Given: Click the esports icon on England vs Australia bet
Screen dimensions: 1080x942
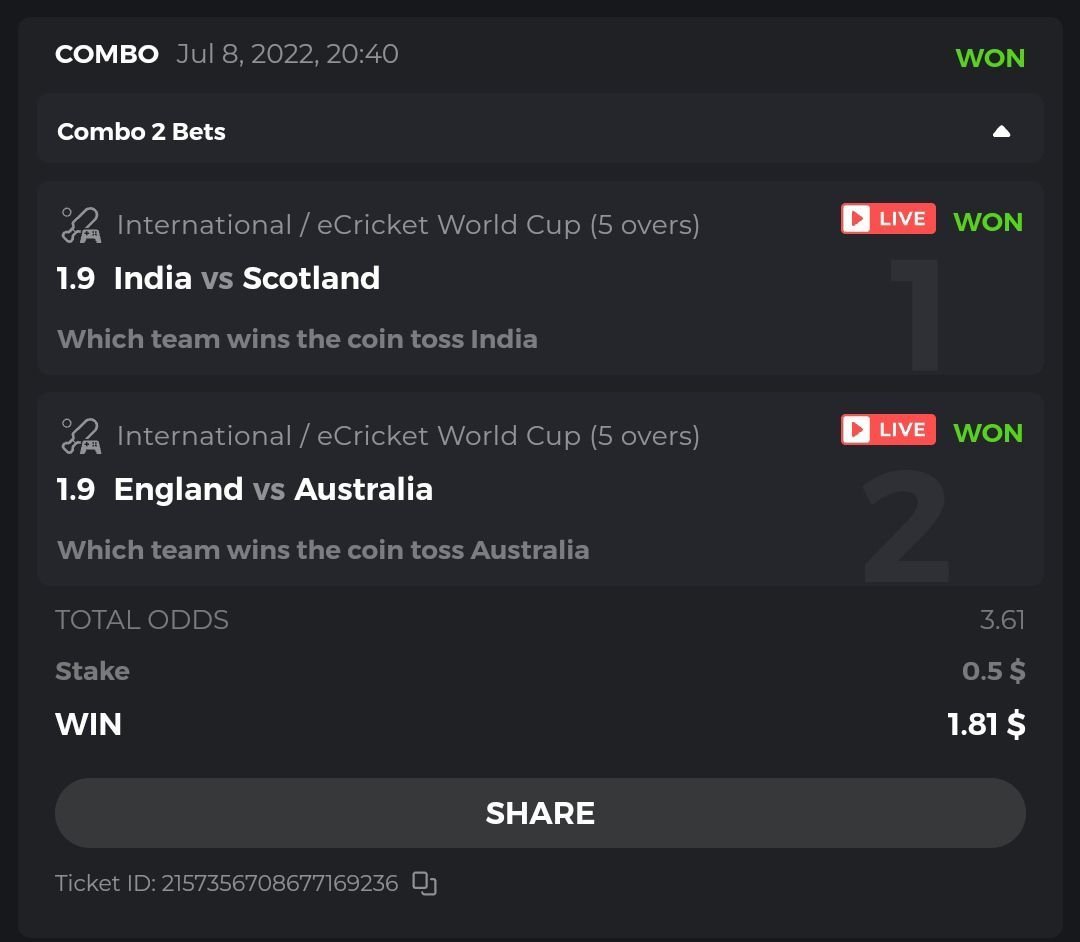Looking at the screenshot, I should (80, 436).
